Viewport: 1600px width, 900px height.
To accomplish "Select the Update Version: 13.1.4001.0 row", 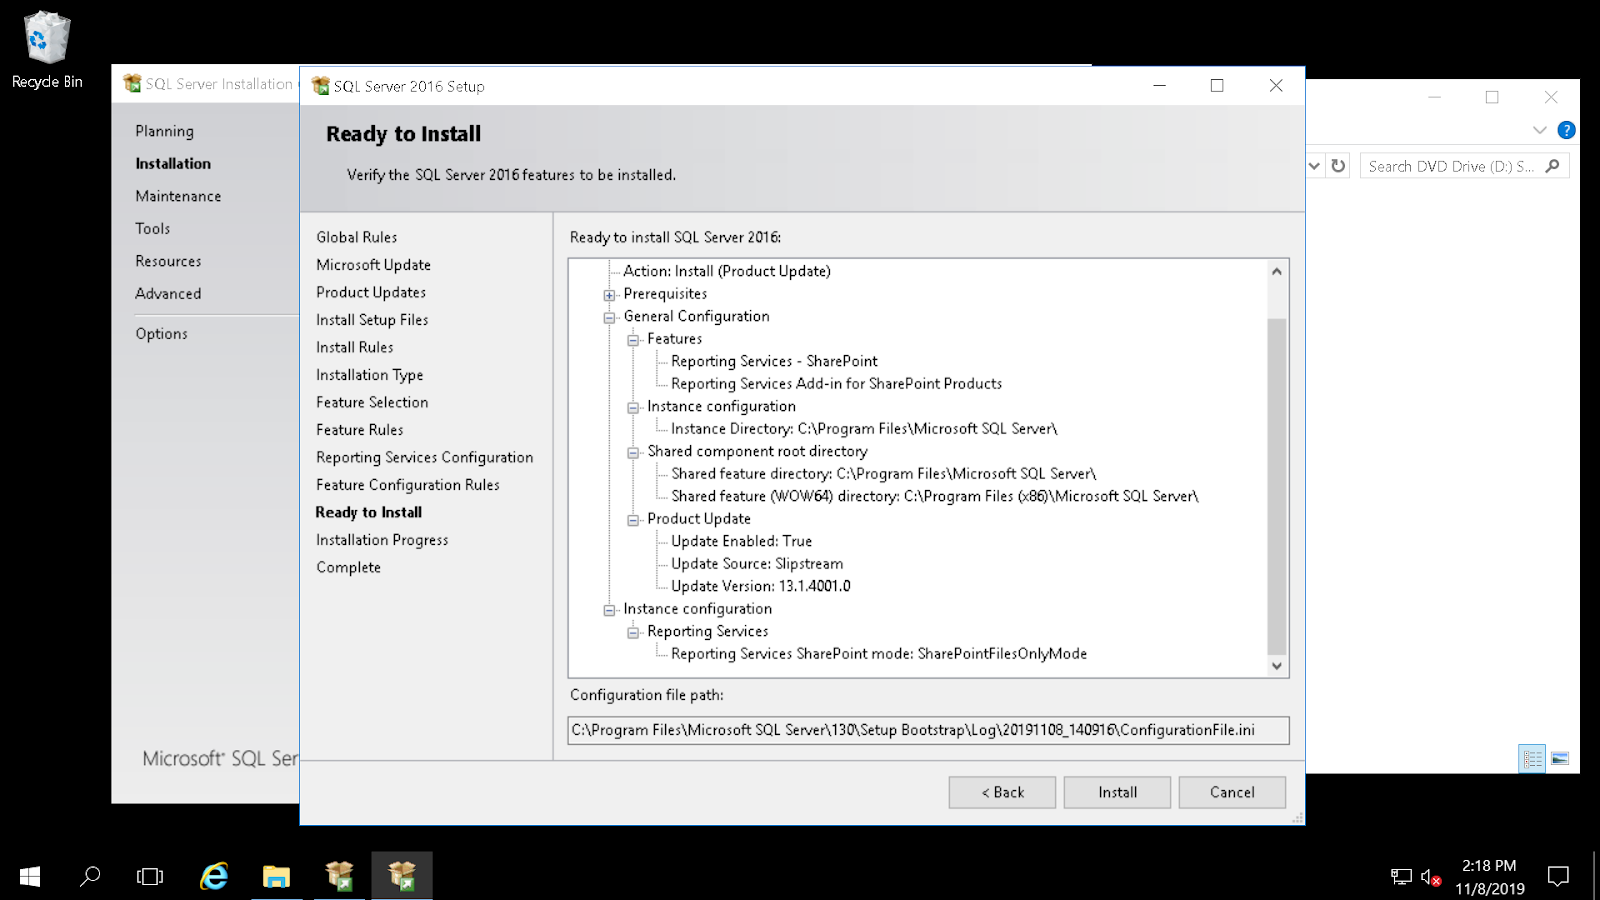I will pyautogui.click(x=760, y=586).
